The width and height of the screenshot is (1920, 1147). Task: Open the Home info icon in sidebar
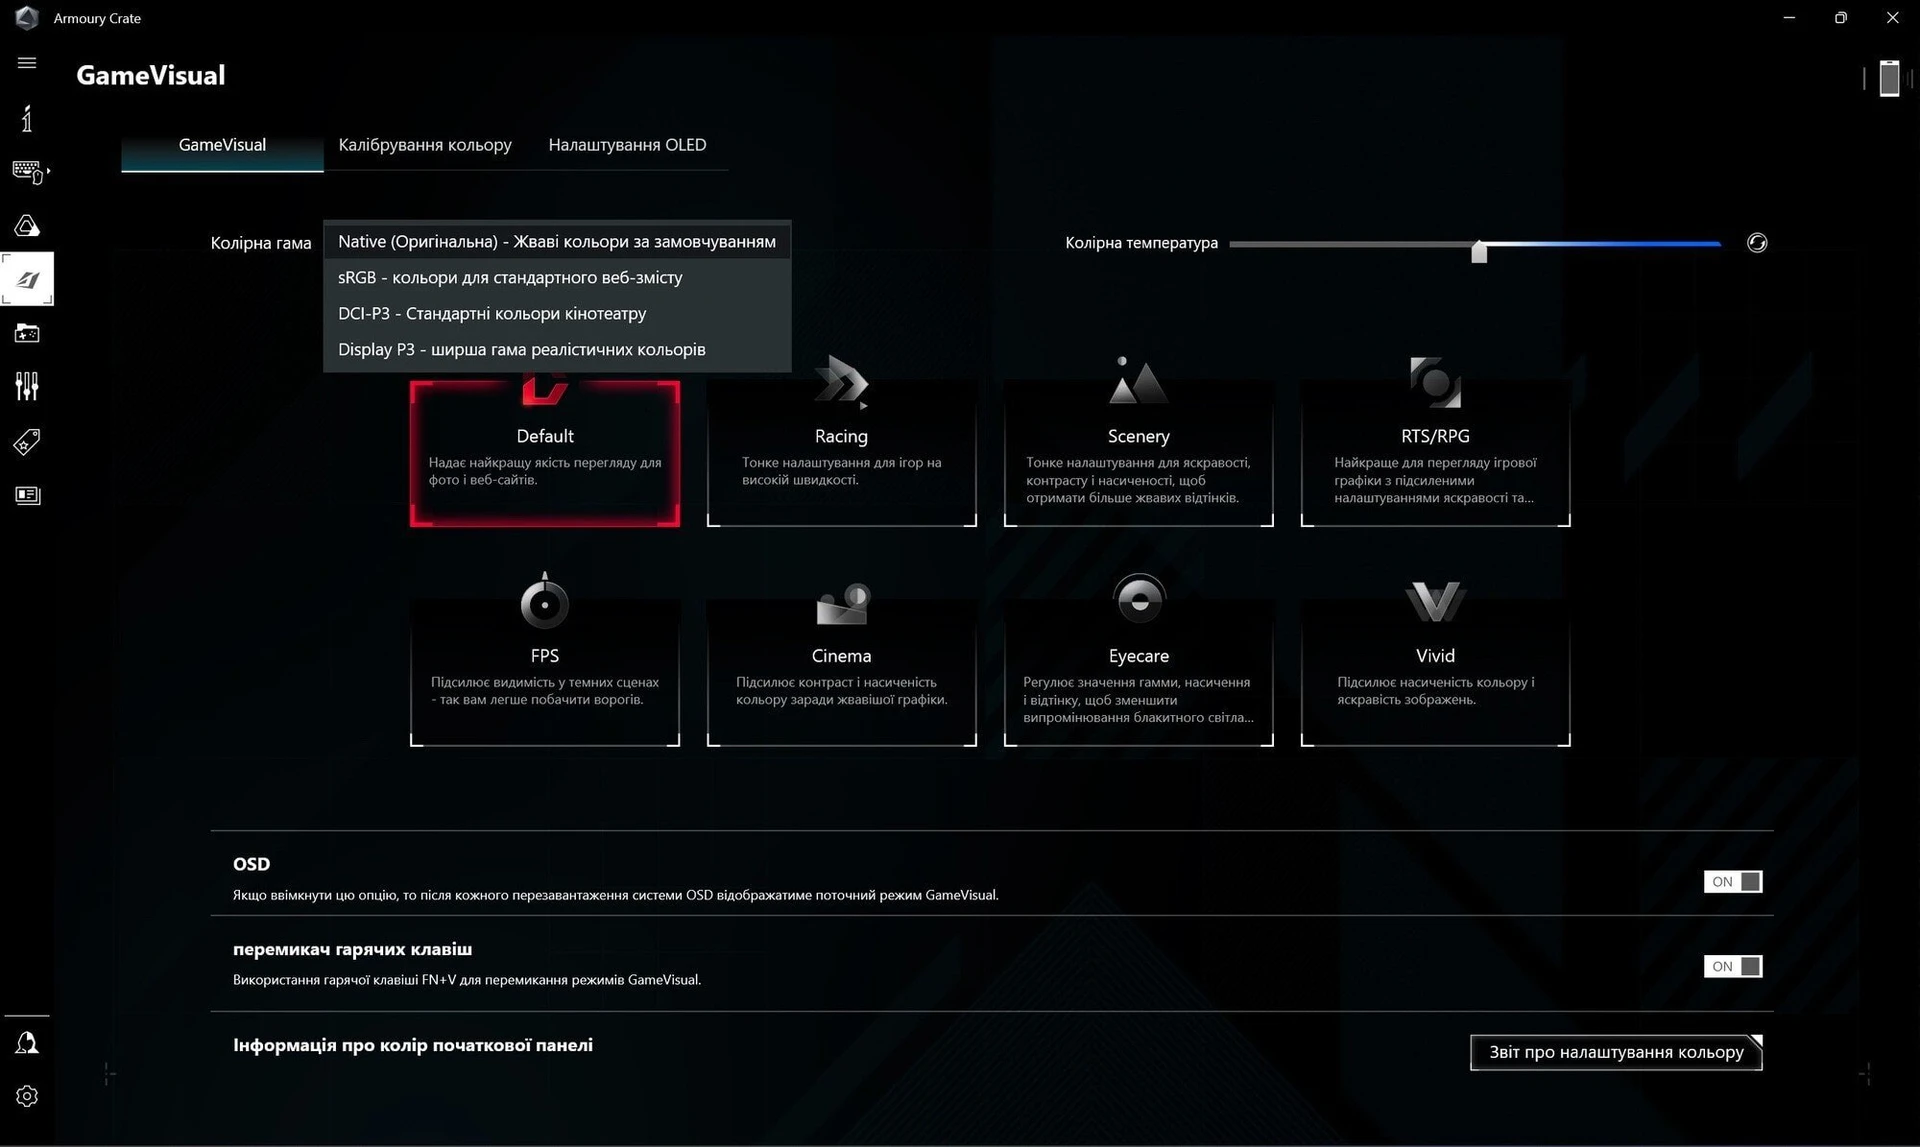point(27,119)
